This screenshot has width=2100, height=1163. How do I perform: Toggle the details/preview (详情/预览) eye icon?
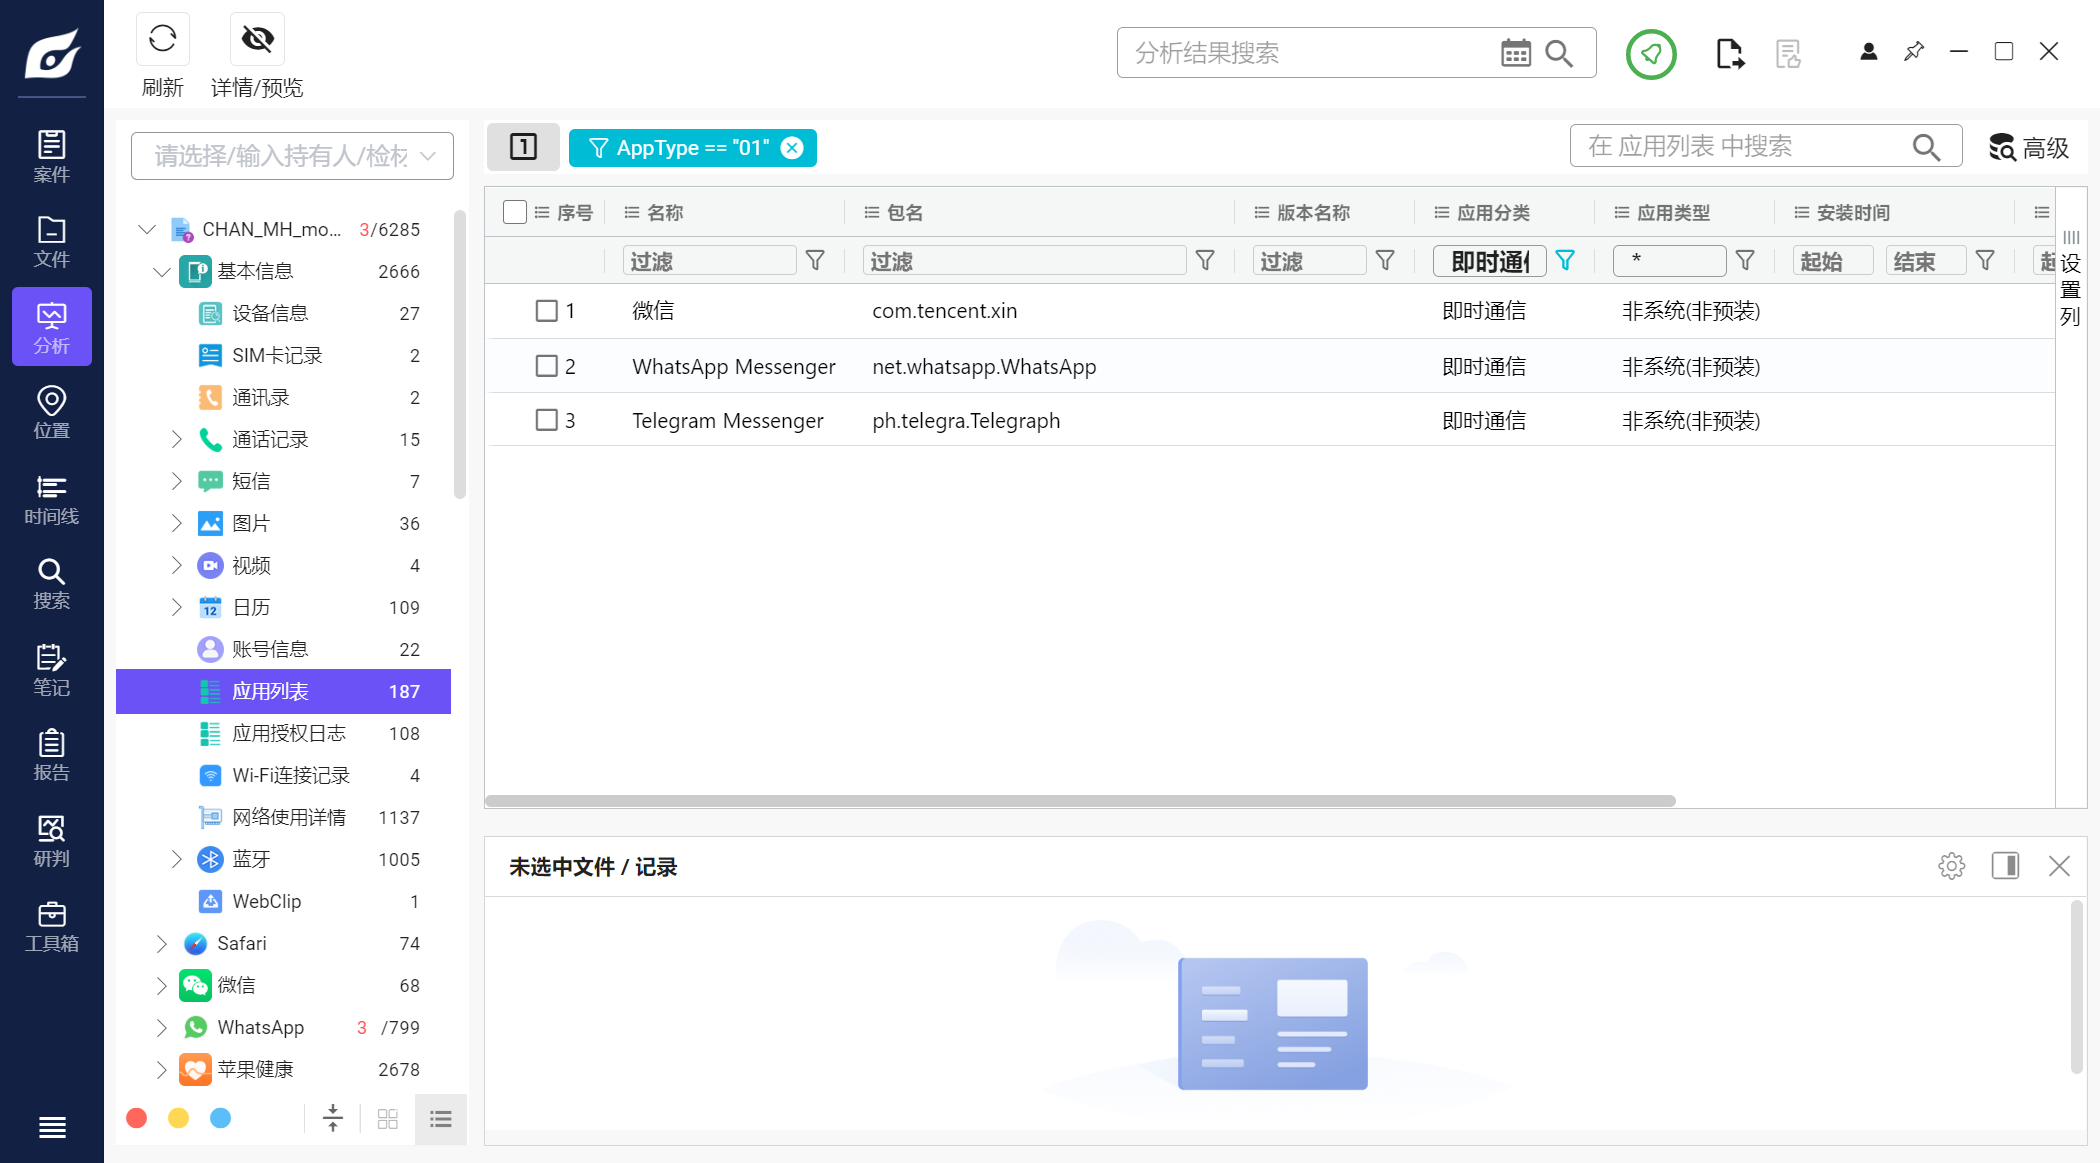click(x=257, y=39)
